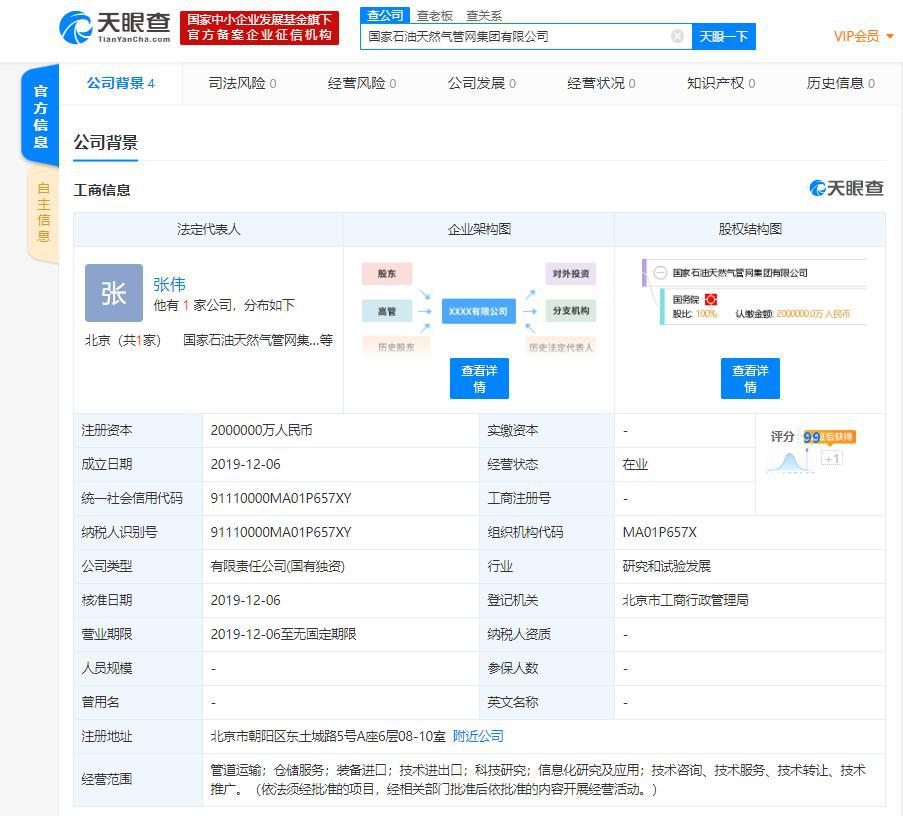Viewport: 903px width, 816px height.
Task: Click the 天眼查 watermark logo beside 工商信息
Action: tap(845, 188)
